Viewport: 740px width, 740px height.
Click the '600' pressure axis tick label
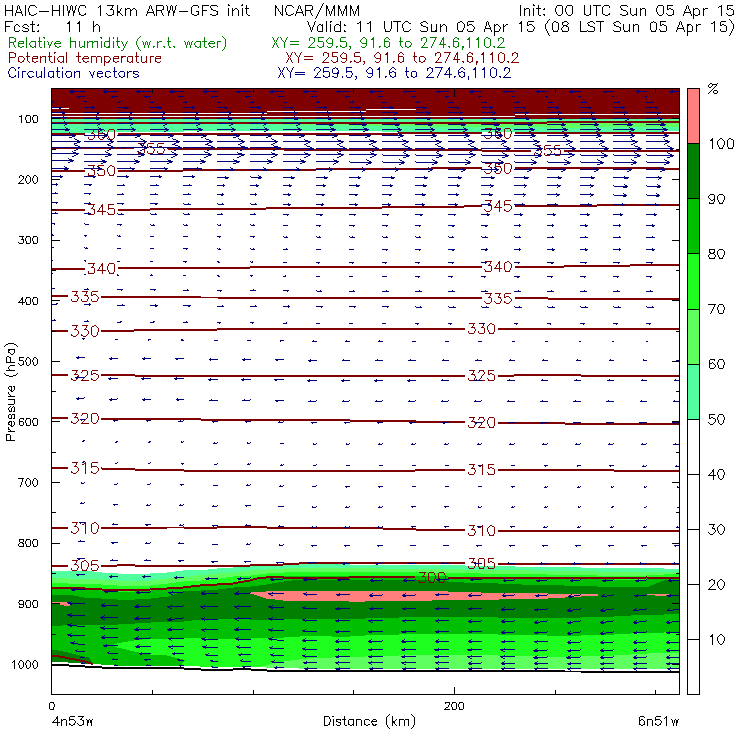(x=28, y=421)
